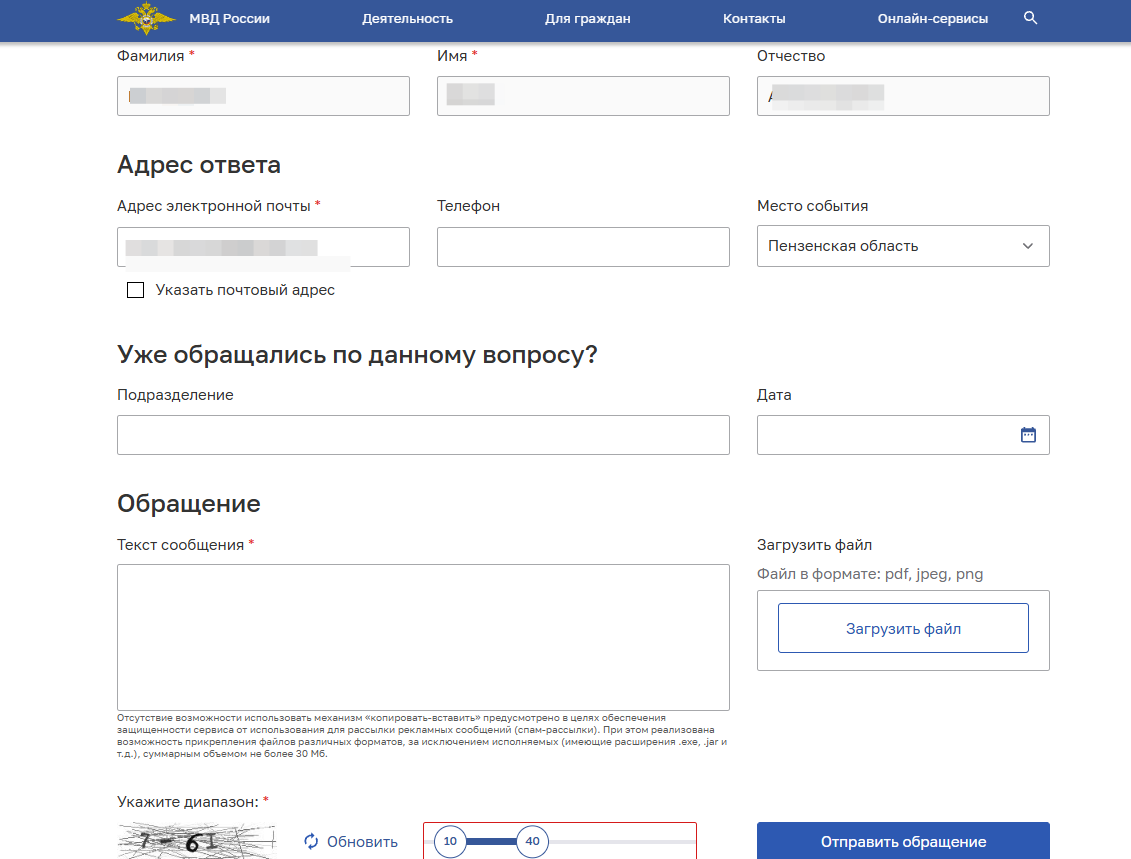Submit the form via Отправить обращение

click(903, 842)
